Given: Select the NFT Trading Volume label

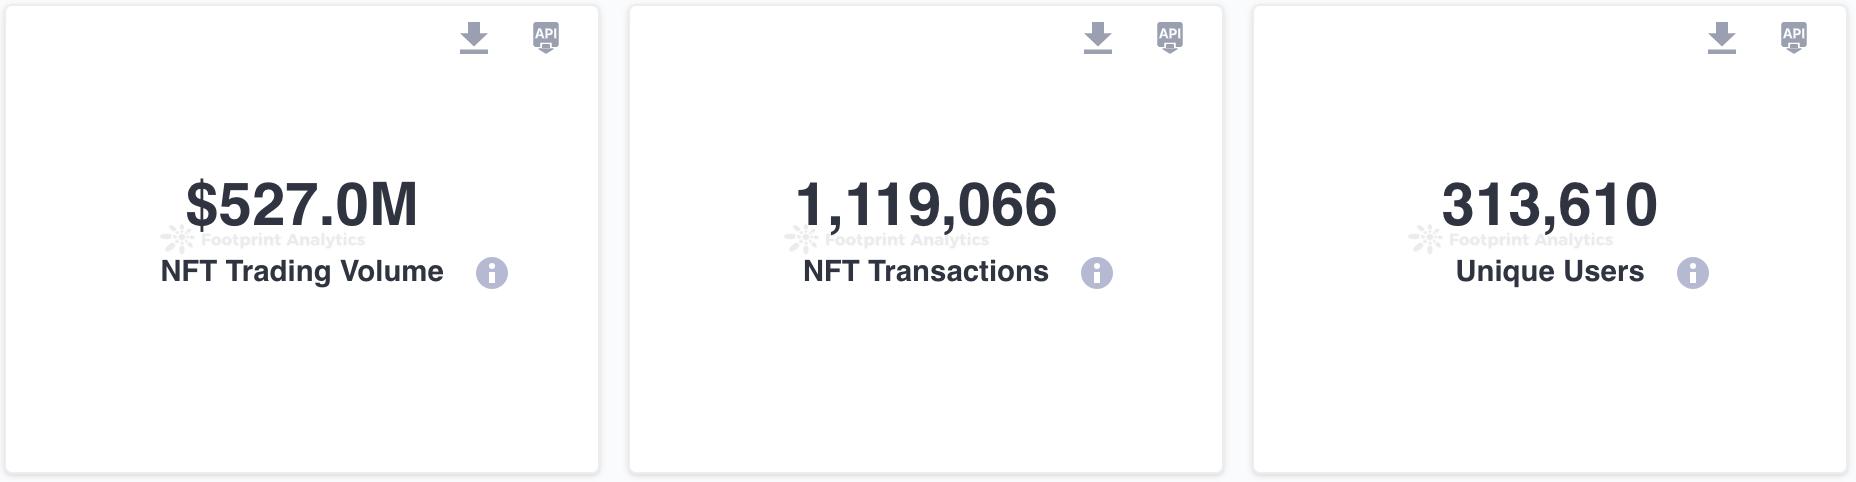Looking at the screenshot, I should pos(302,272).
